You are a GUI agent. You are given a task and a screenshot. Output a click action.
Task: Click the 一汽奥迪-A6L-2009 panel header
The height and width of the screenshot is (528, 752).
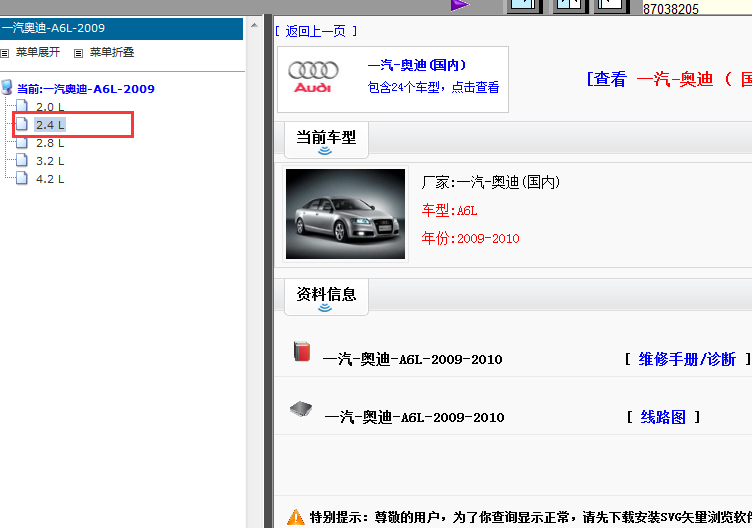(121, 28)
